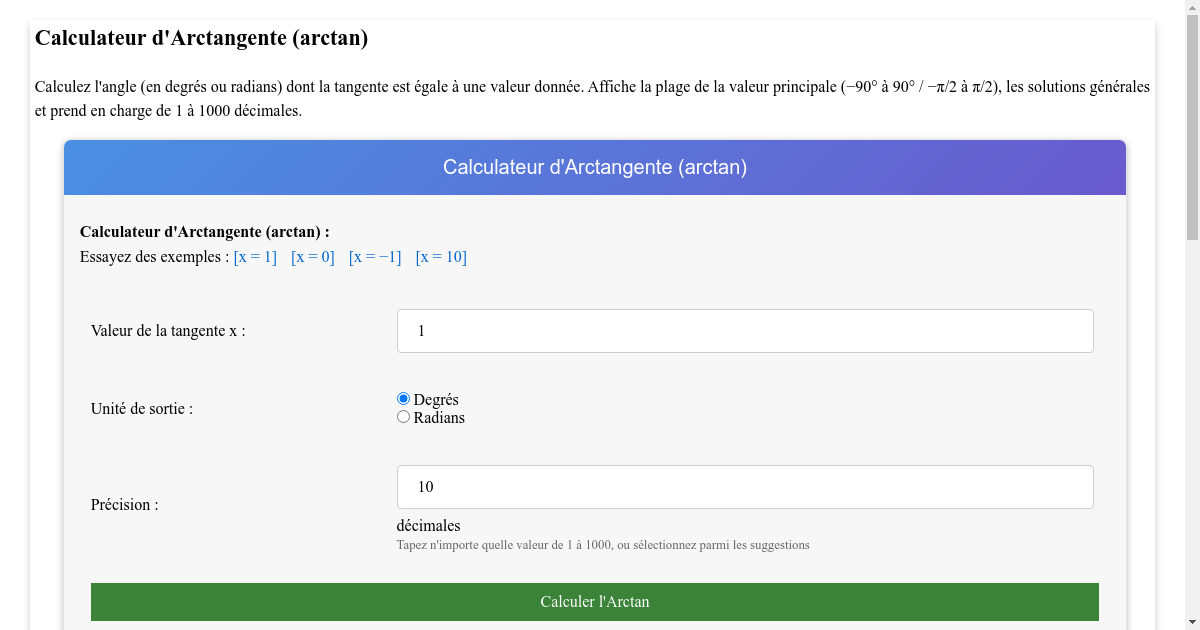1200x630 pixels.
Task: Click the [x = 1] example link
Action: 255,257
